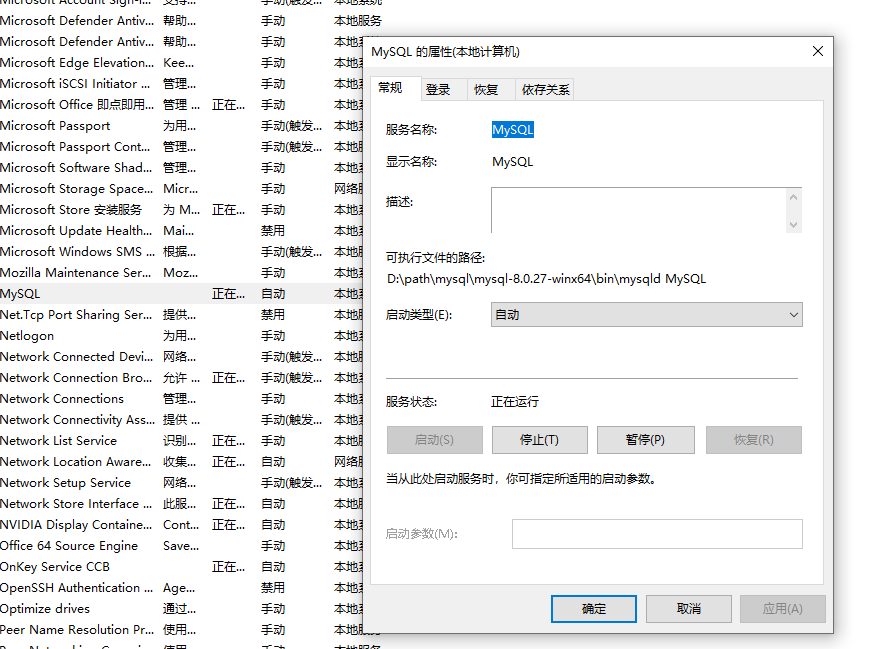Select the 依存关系 tab

pyautogui.click(x=545, y=89)
